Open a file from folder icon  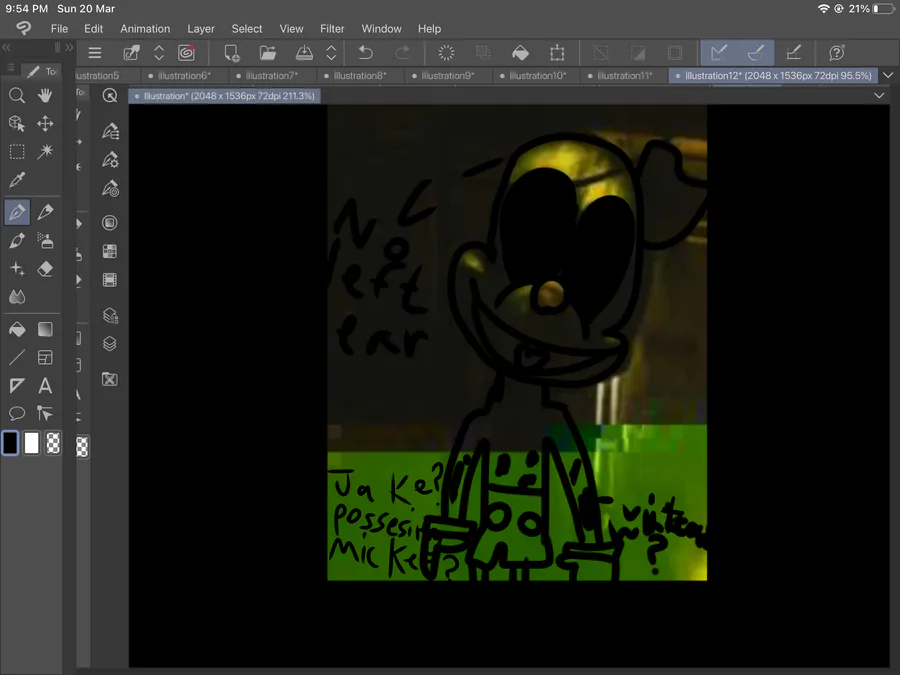(267, 53)
